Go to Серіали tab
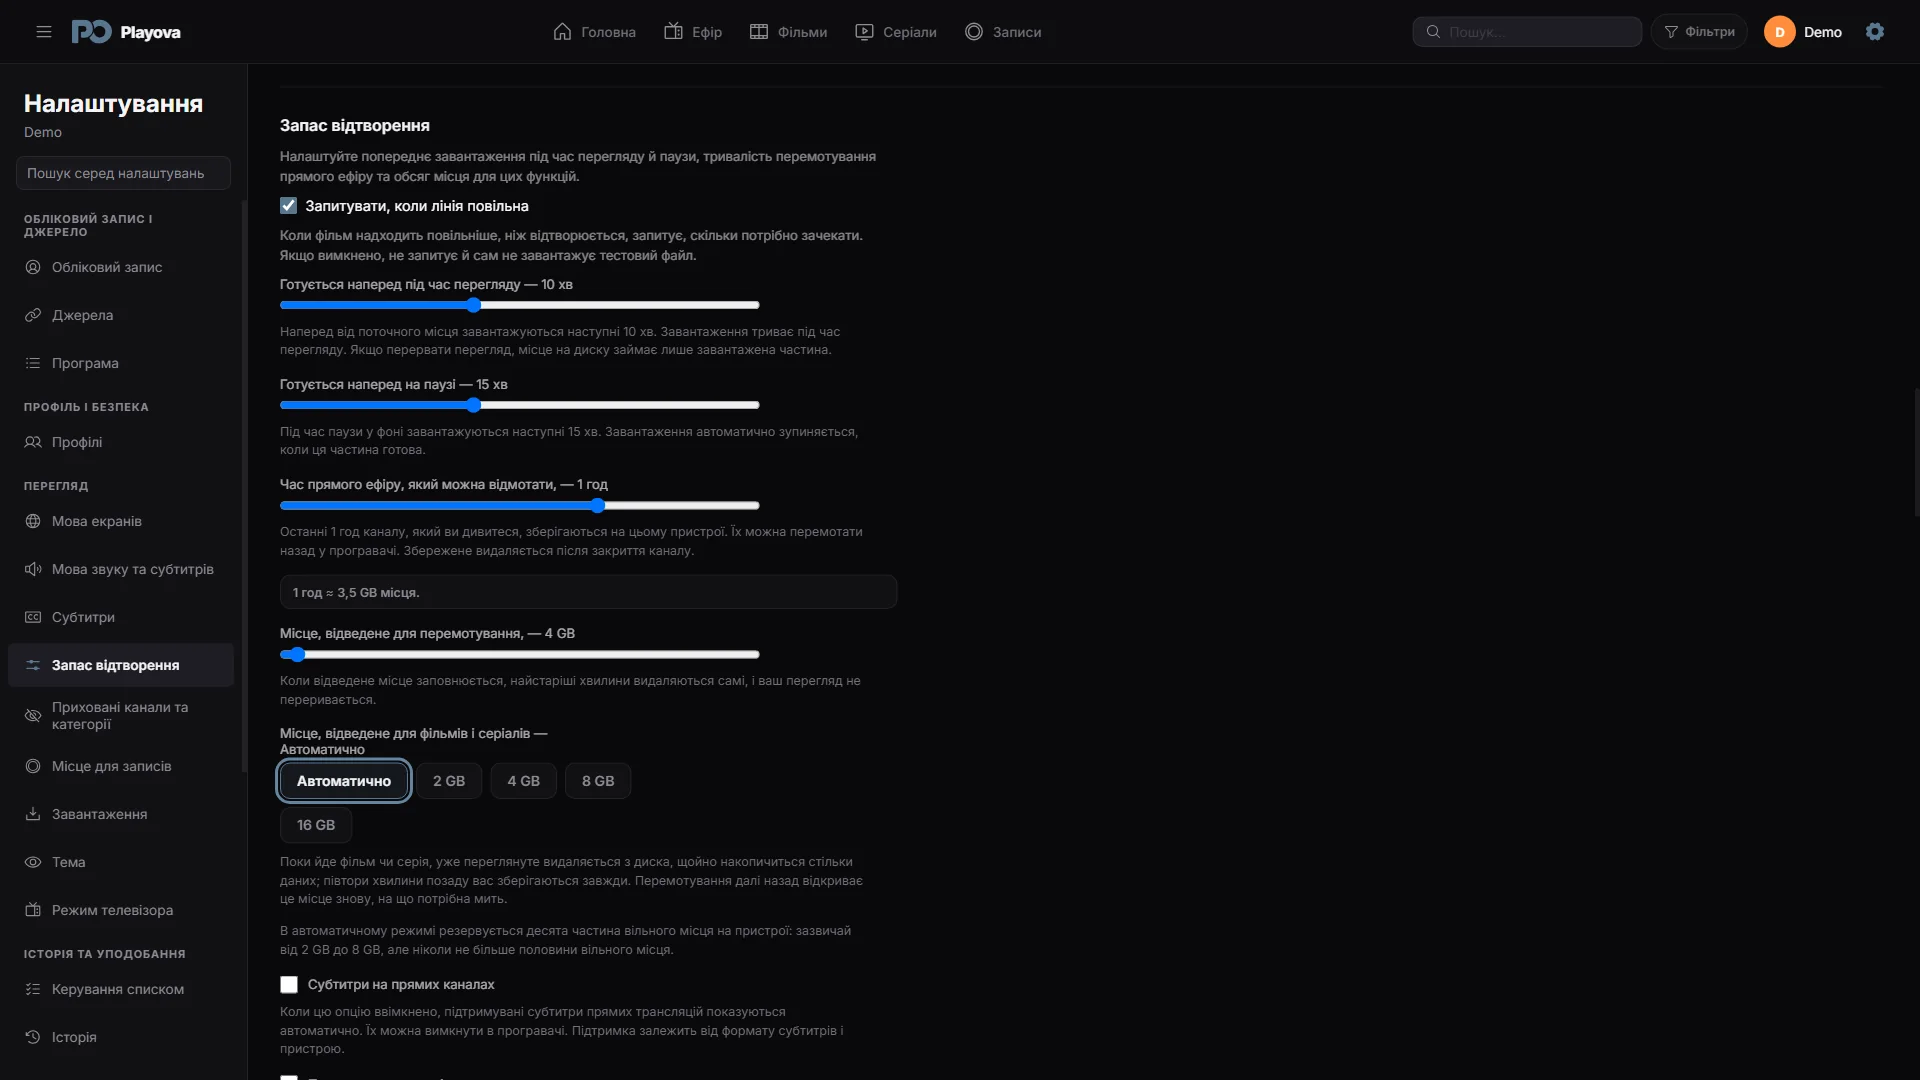 [x=896, y=32]
